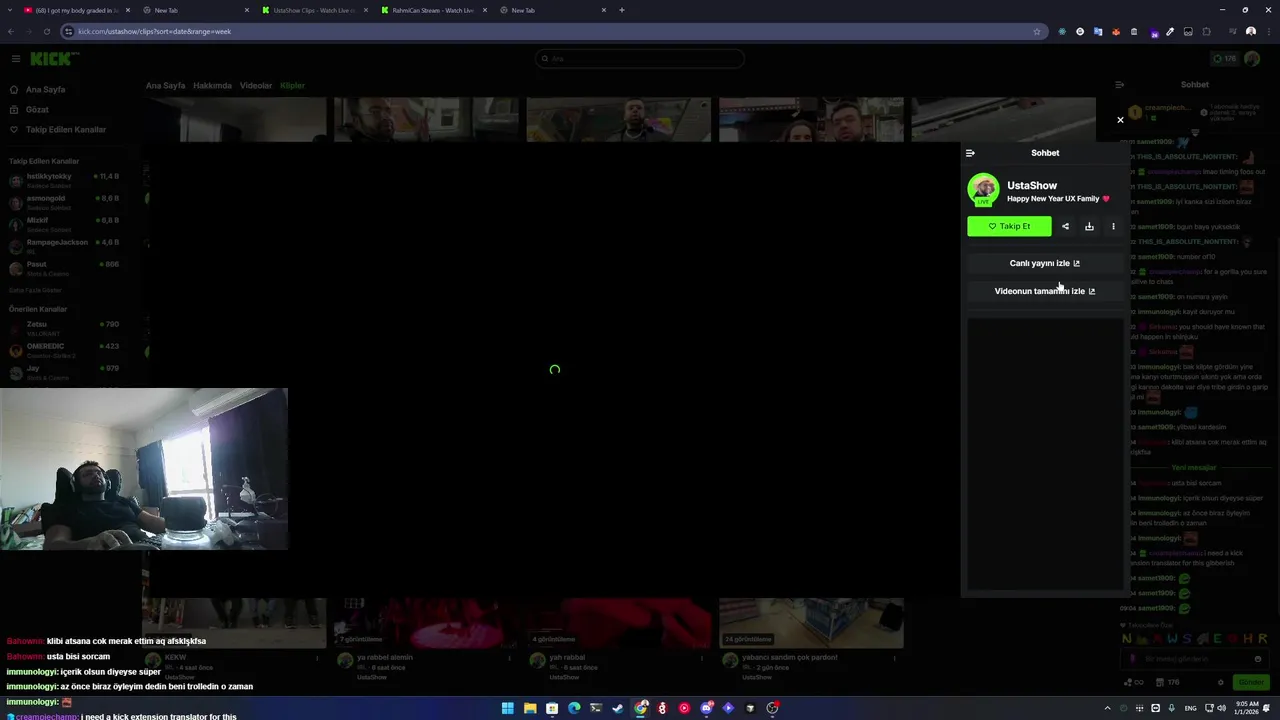Click the Takip Et follow button

tap(1009, 226)
